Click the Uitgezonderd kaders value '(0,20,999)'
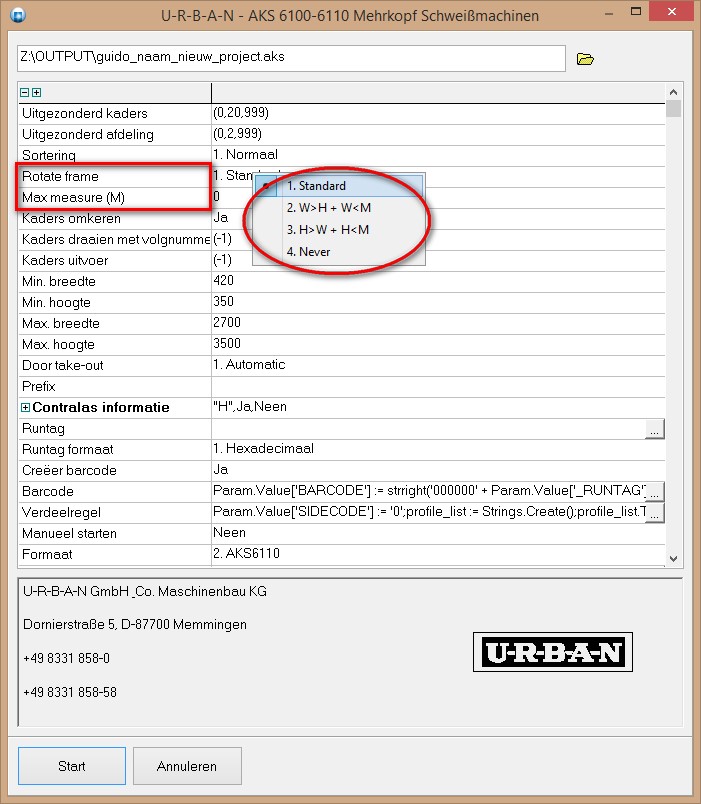 241,113
